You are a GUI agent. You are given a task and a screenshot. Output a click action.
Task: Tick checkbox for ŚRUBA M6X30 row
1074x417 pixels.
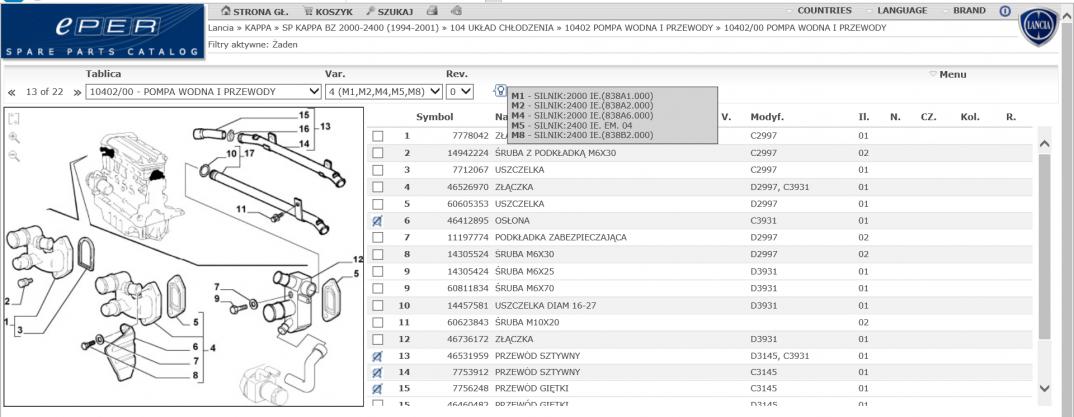pos(377,255)
